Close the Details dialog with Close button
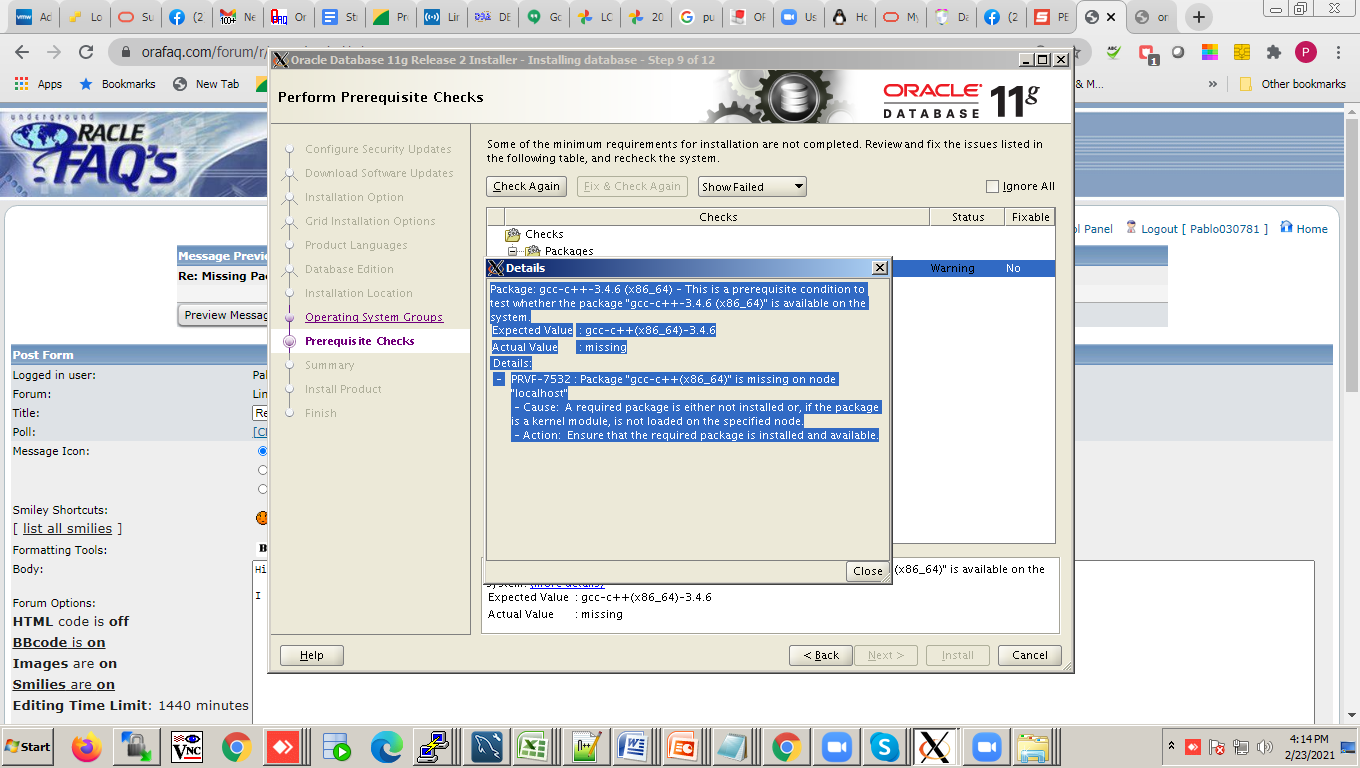 tap(867, 571)
